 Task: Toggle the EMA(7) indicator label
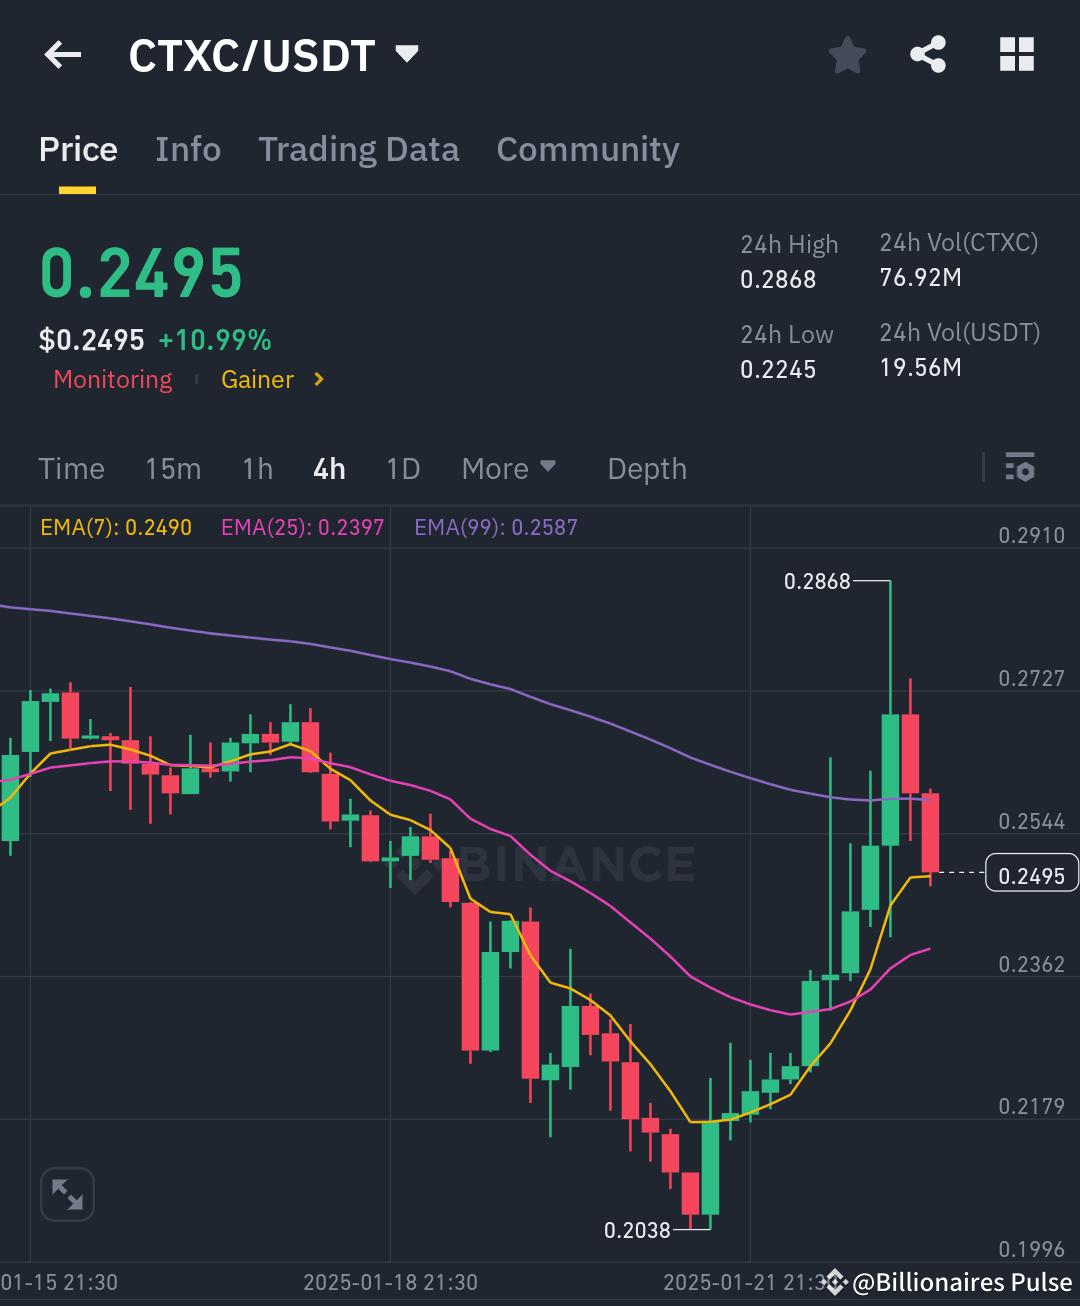pos(115,526)
